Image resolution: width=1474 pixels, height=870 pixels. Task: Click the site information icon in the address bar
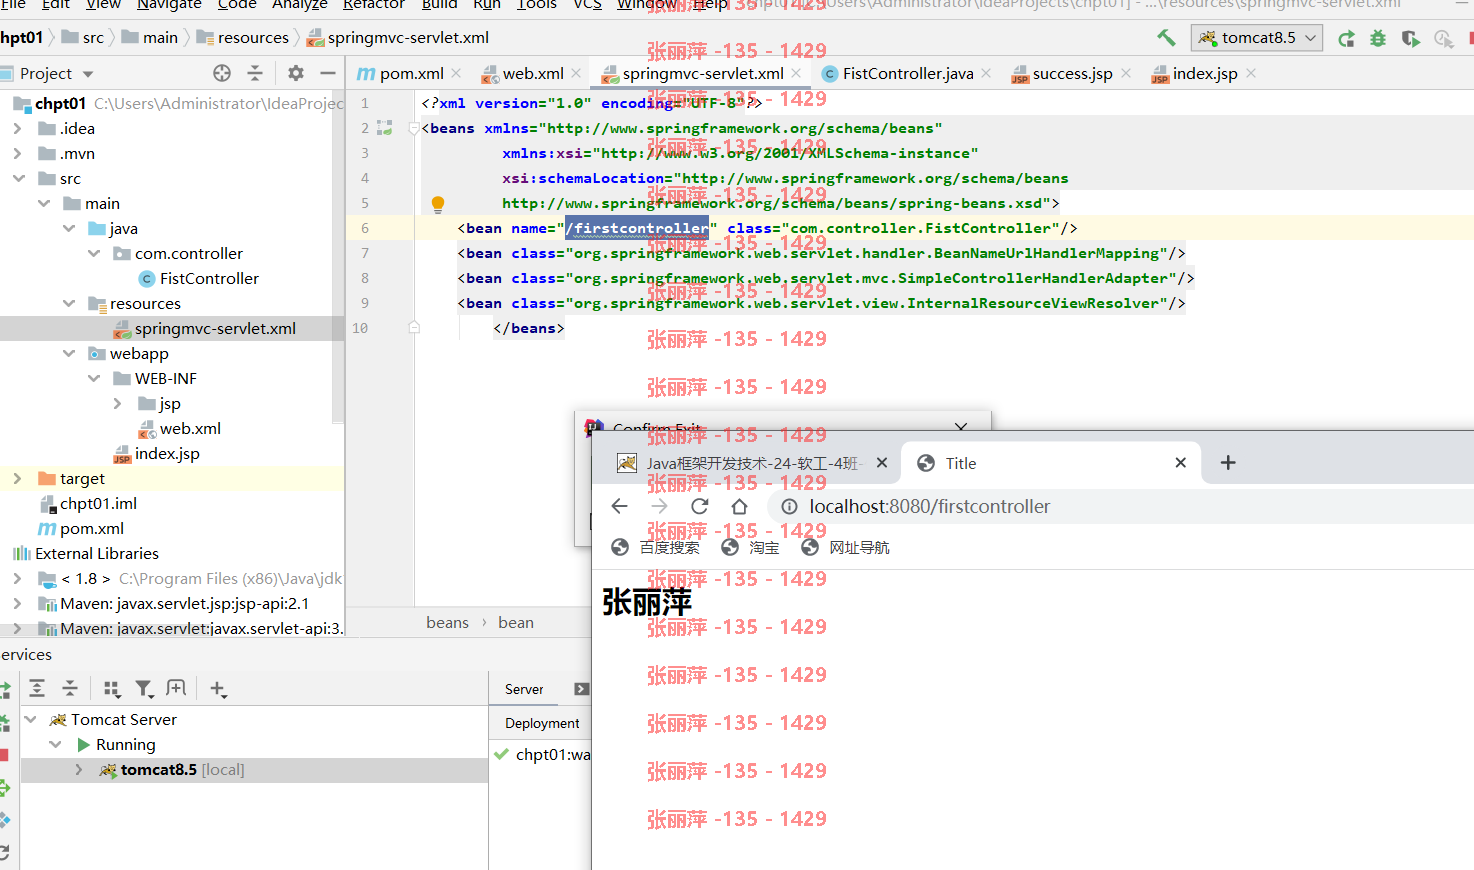click(x=789, y=506)
